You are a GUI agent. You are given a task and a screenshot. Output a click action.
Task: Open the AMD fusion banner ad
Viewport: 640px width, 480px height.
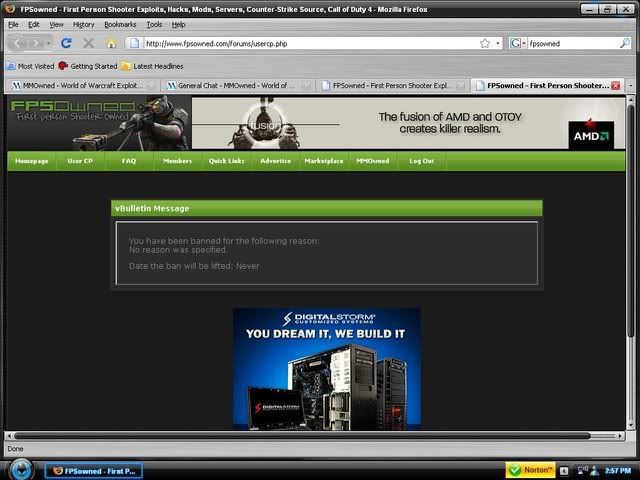pyautogui.click(x=408, y=123)
